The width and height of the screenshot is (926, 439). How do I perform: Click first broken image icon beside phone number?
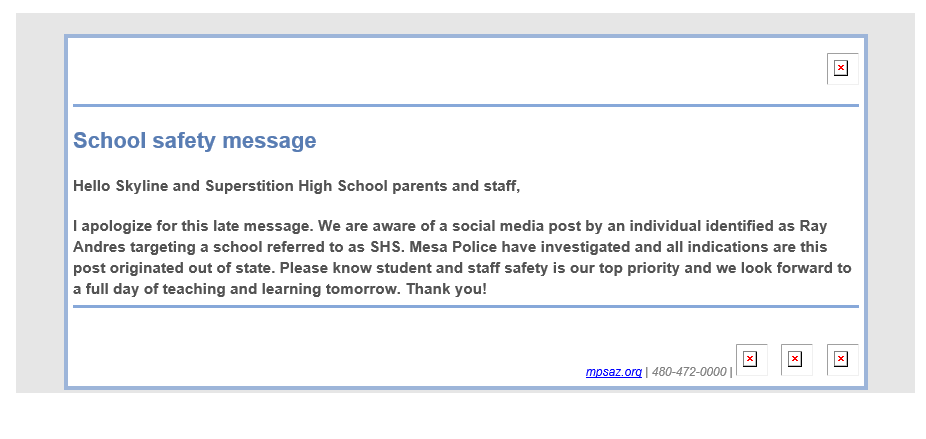coord(750,359)
